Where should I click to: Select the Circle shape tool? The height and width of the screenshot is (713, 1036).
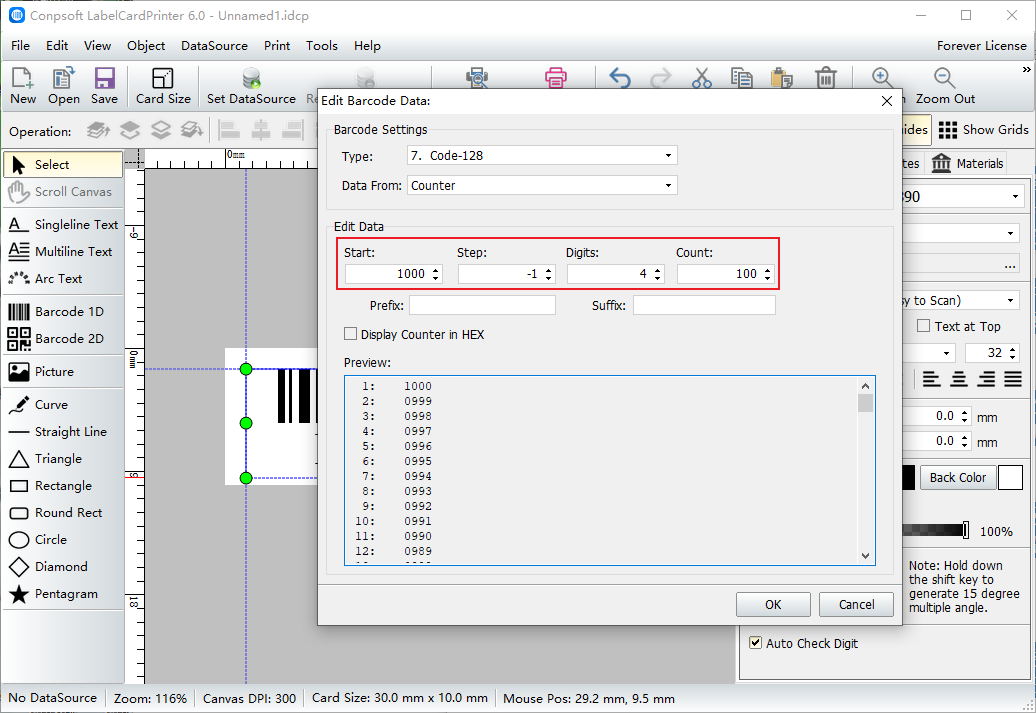point(63,540)
